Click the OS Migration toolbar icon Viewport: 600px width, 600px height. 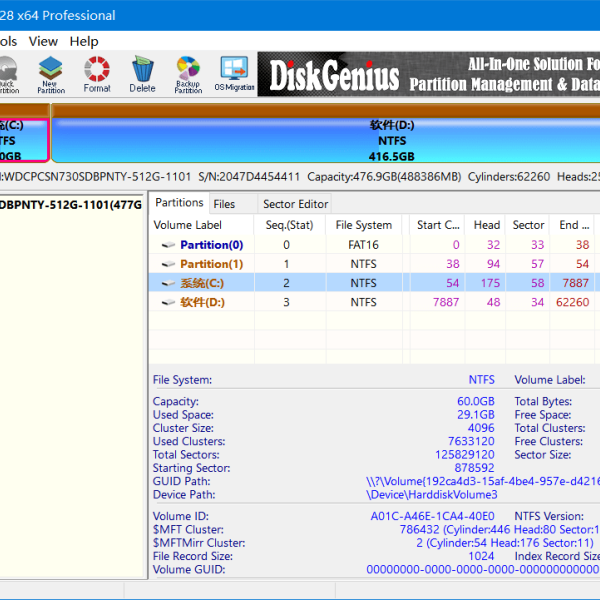234,75
